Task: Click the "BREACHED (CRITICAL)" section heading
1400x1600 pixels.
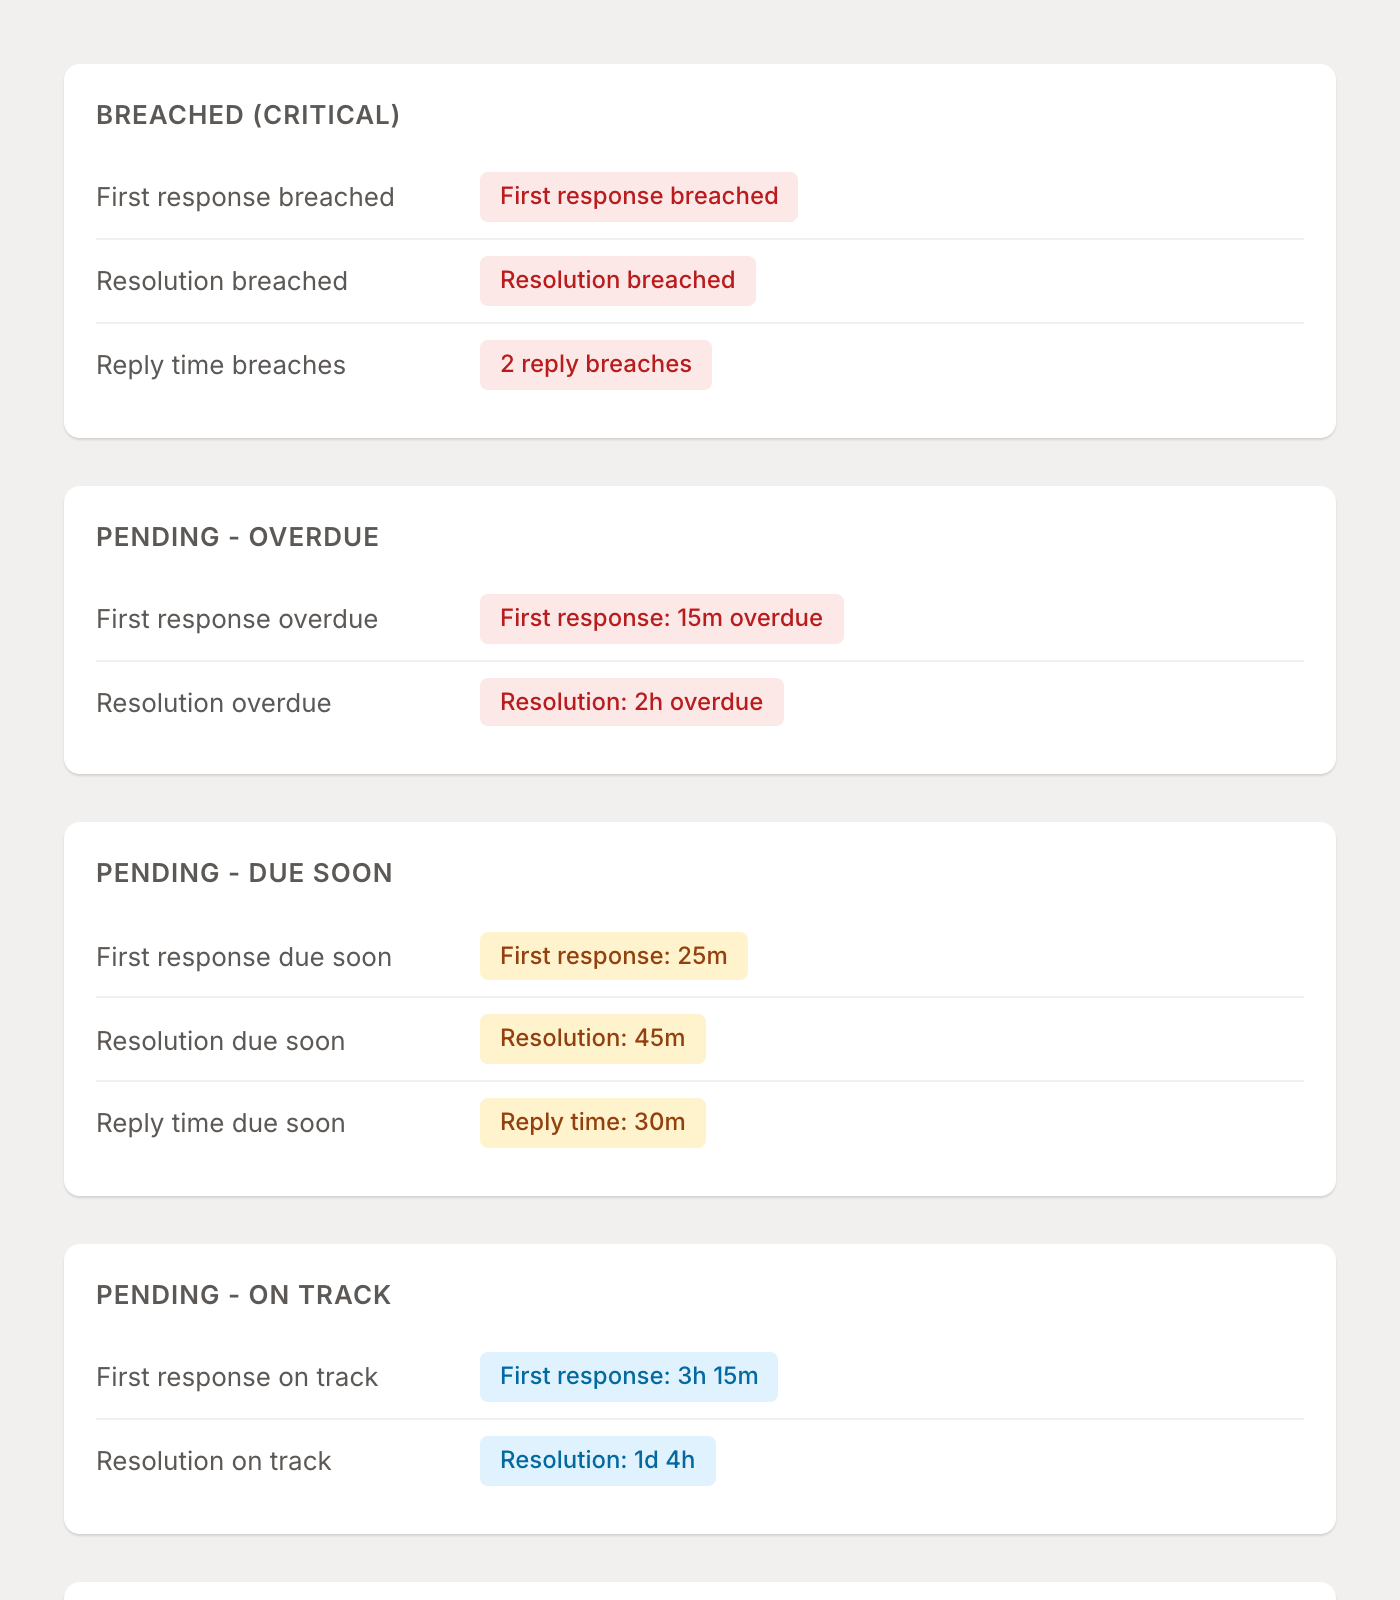Action: (248, 115)
